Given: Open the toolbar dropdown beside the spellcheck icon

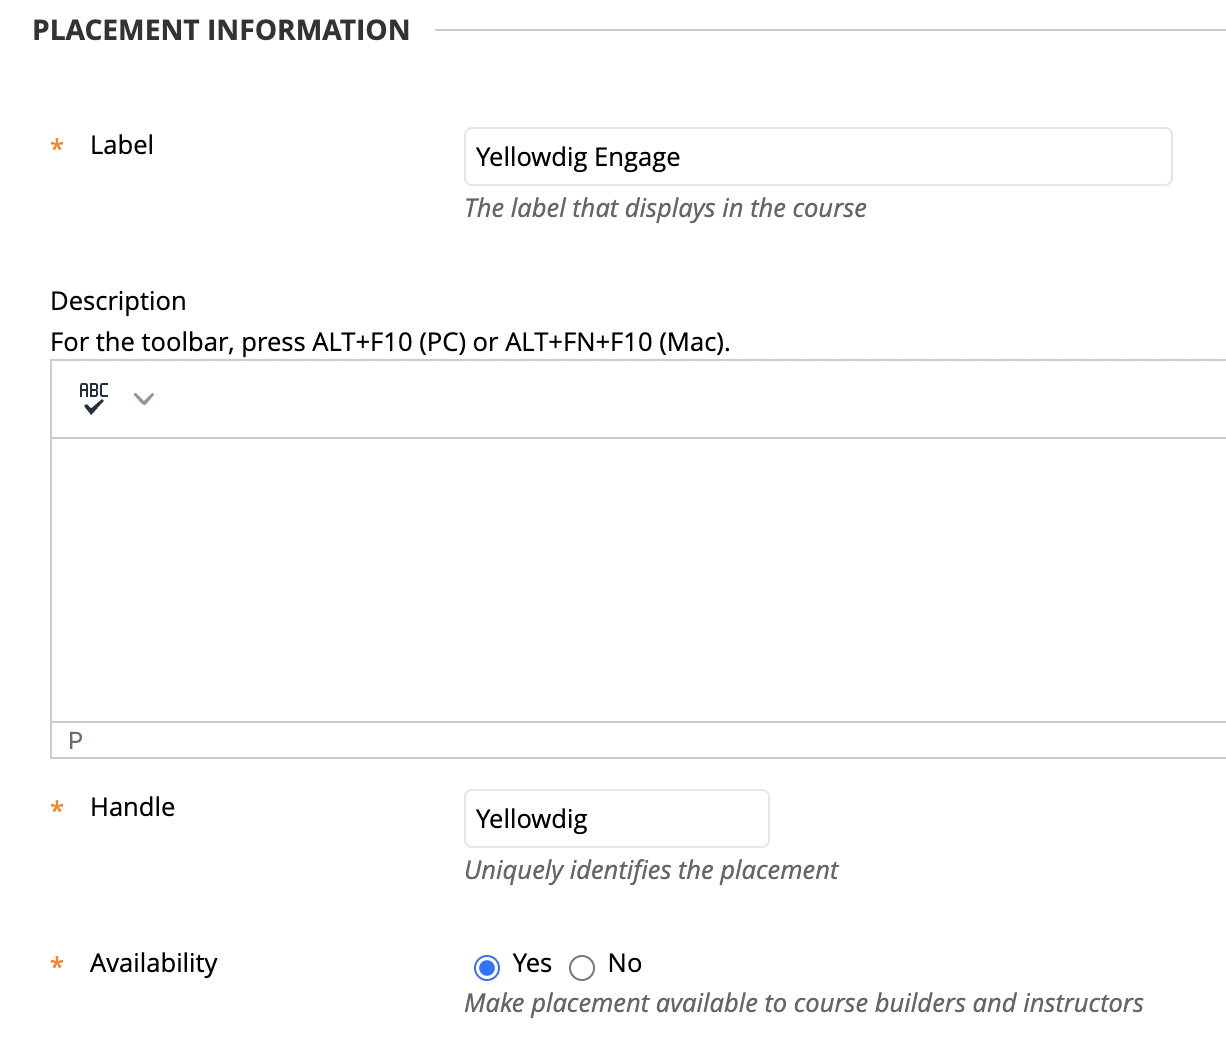Looking at the screenshot, I should point(144,398).
